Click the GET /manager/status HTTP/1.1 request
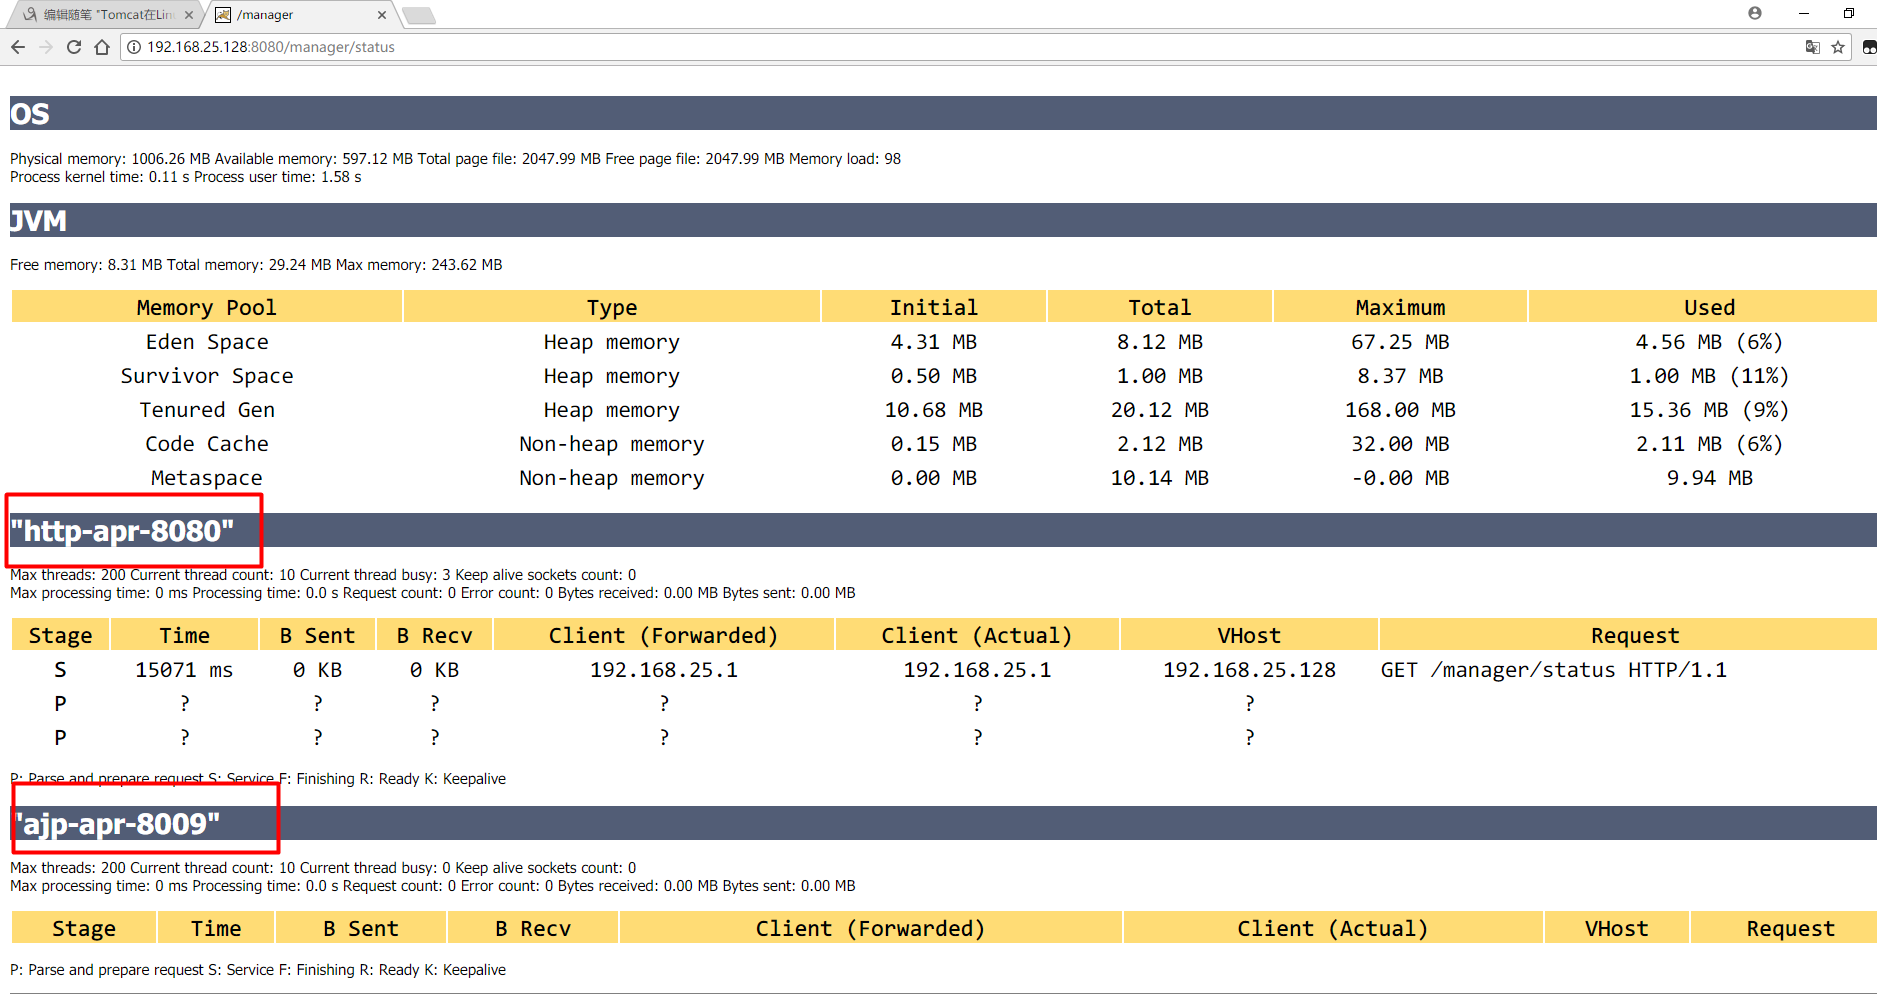 tap(1554, 670)
